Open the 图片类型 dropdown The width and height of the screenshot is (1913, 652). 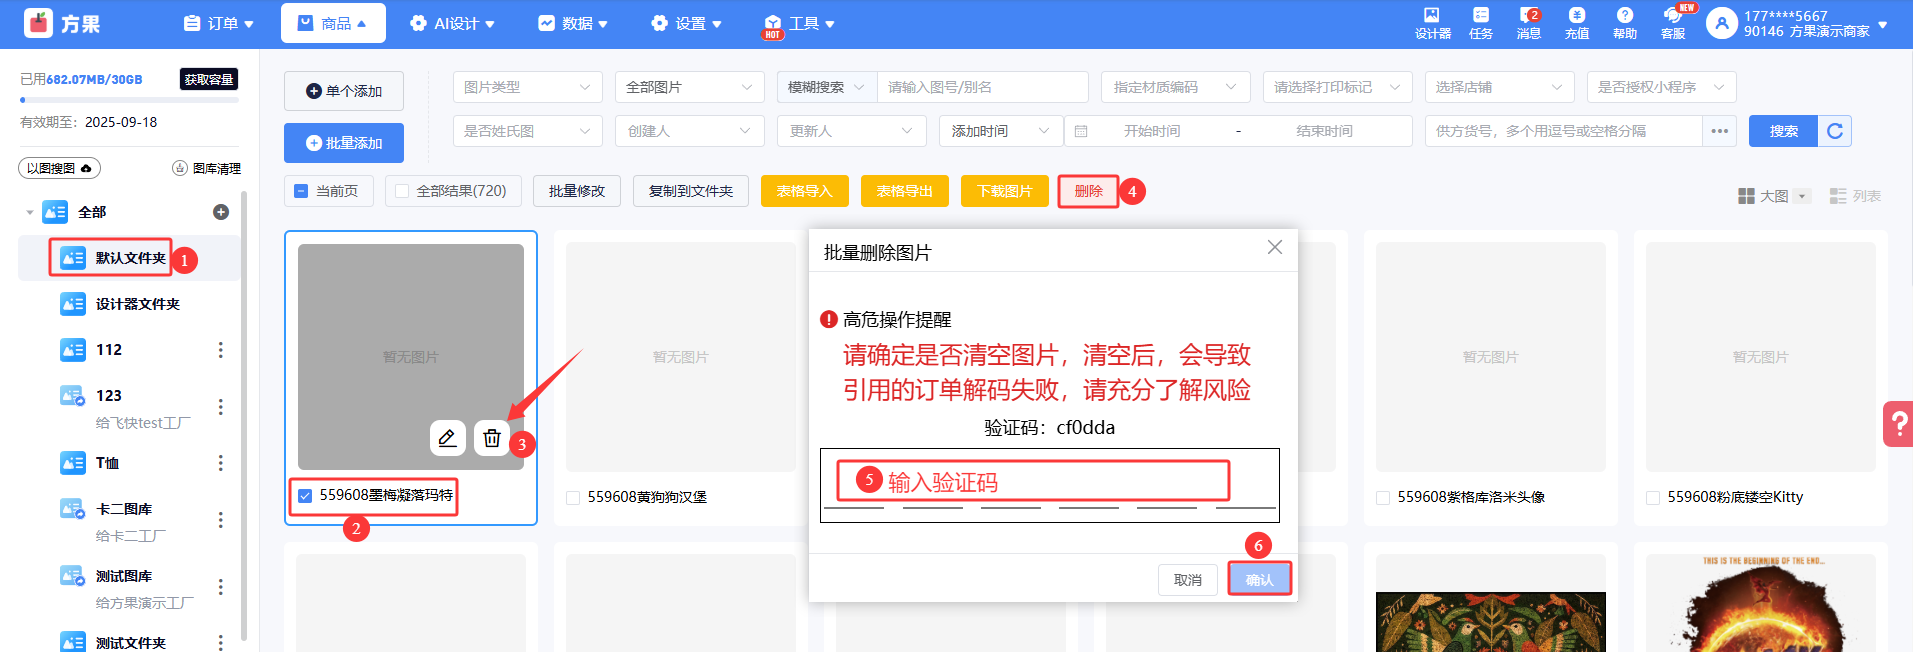(528, 87)
